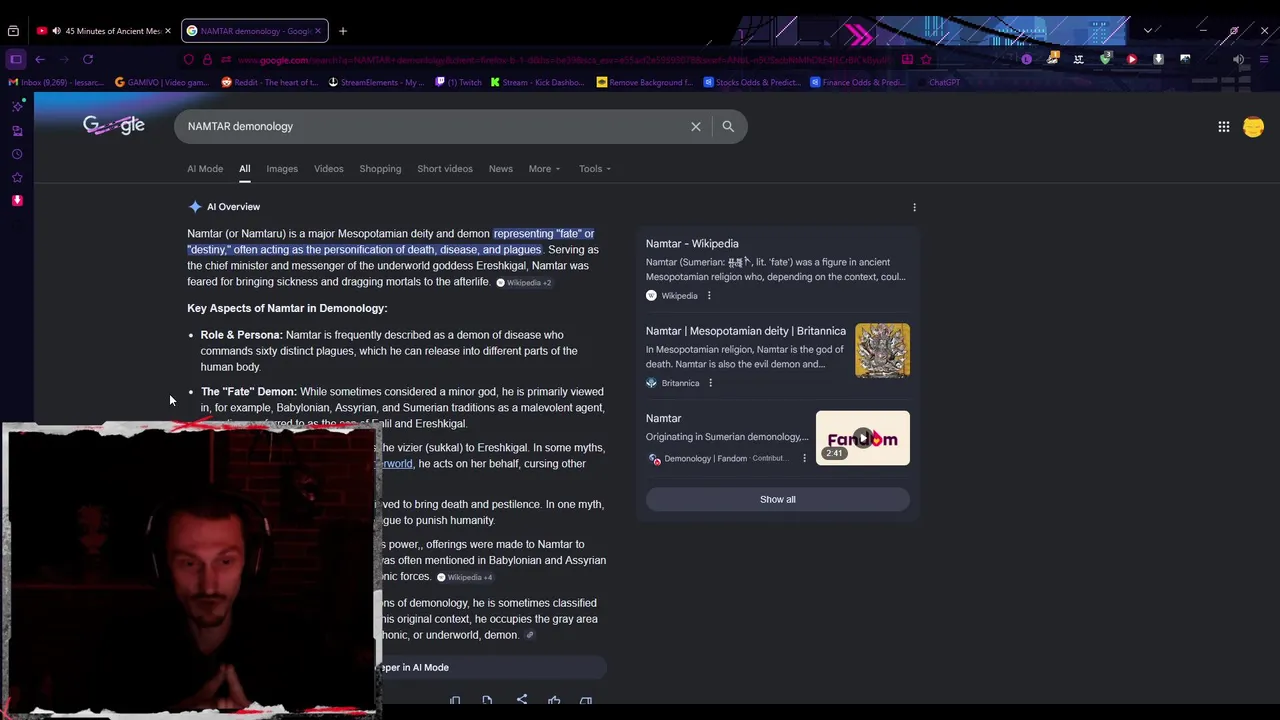Open a new browser tab
Image resolution: width=1280 pixels, height=720 pixels.
(x=343, y=31)
